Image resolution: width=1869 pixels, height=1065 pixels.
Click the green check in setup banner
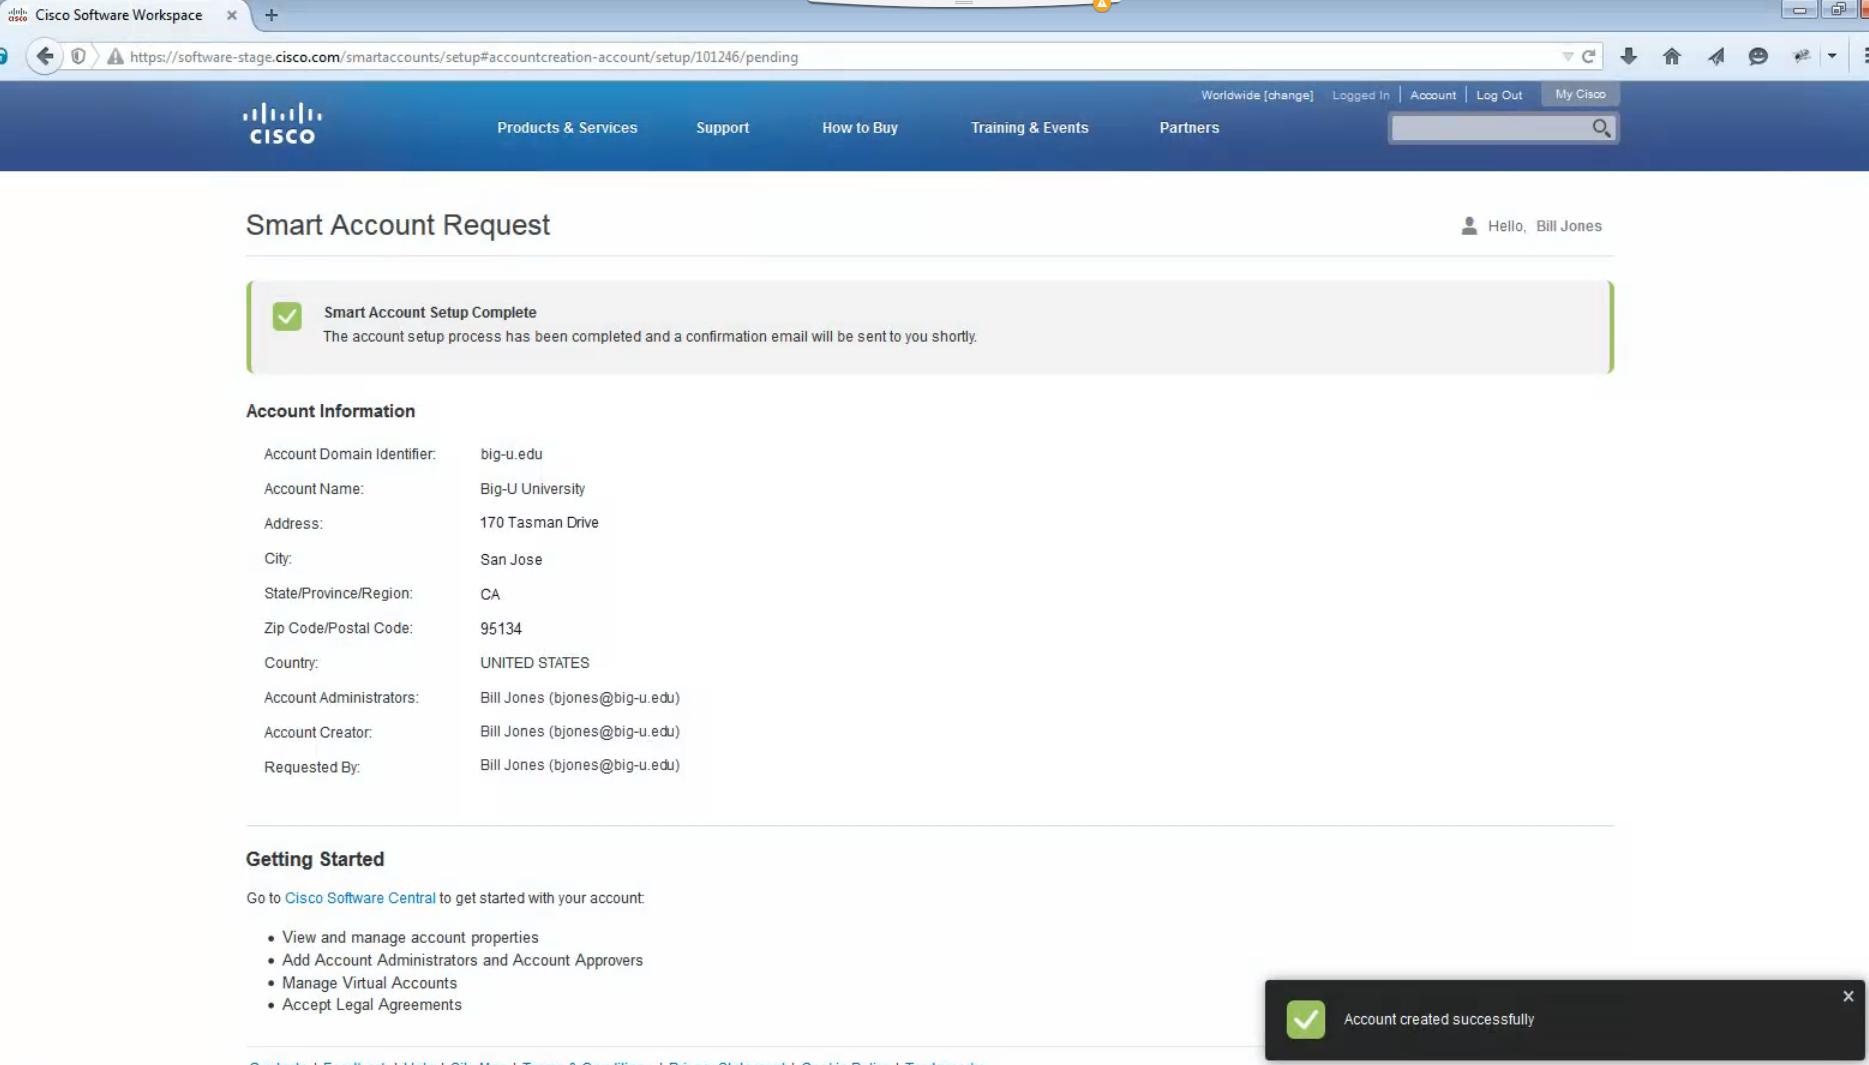[x=287, y=316]
